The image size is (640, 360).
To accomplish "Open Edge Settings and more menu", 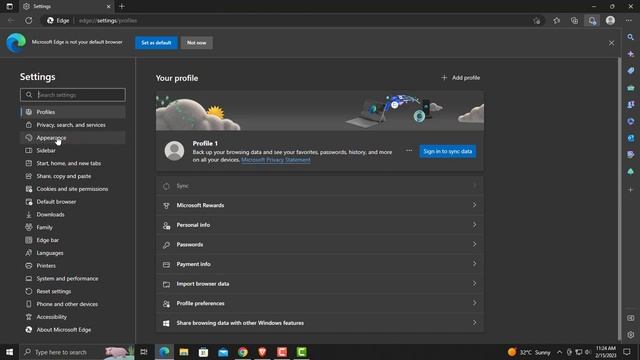I will click(x=629, y=20).
